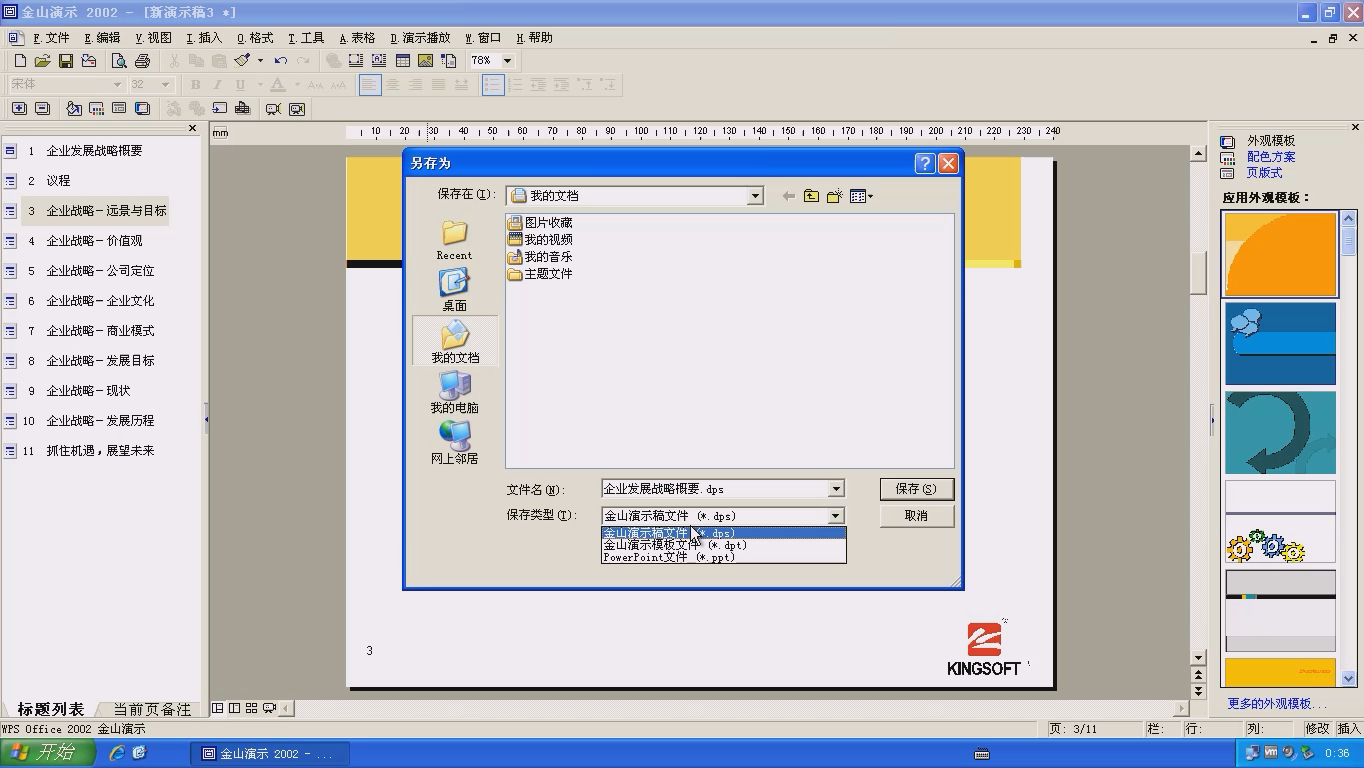Open the Recent folder shortcut
Image resolution: width=1364 pixels, height=768 pixels.
(x=454, y=240)
